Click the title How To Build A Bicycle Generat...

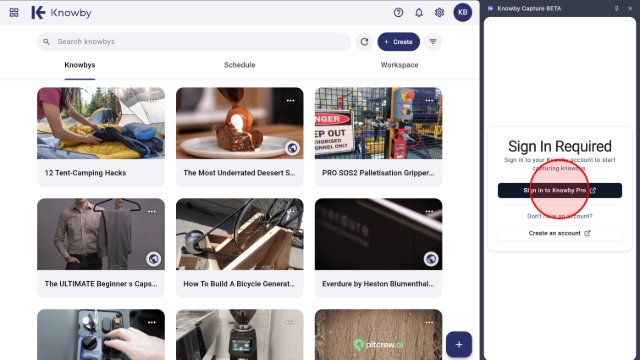point(239,284)
